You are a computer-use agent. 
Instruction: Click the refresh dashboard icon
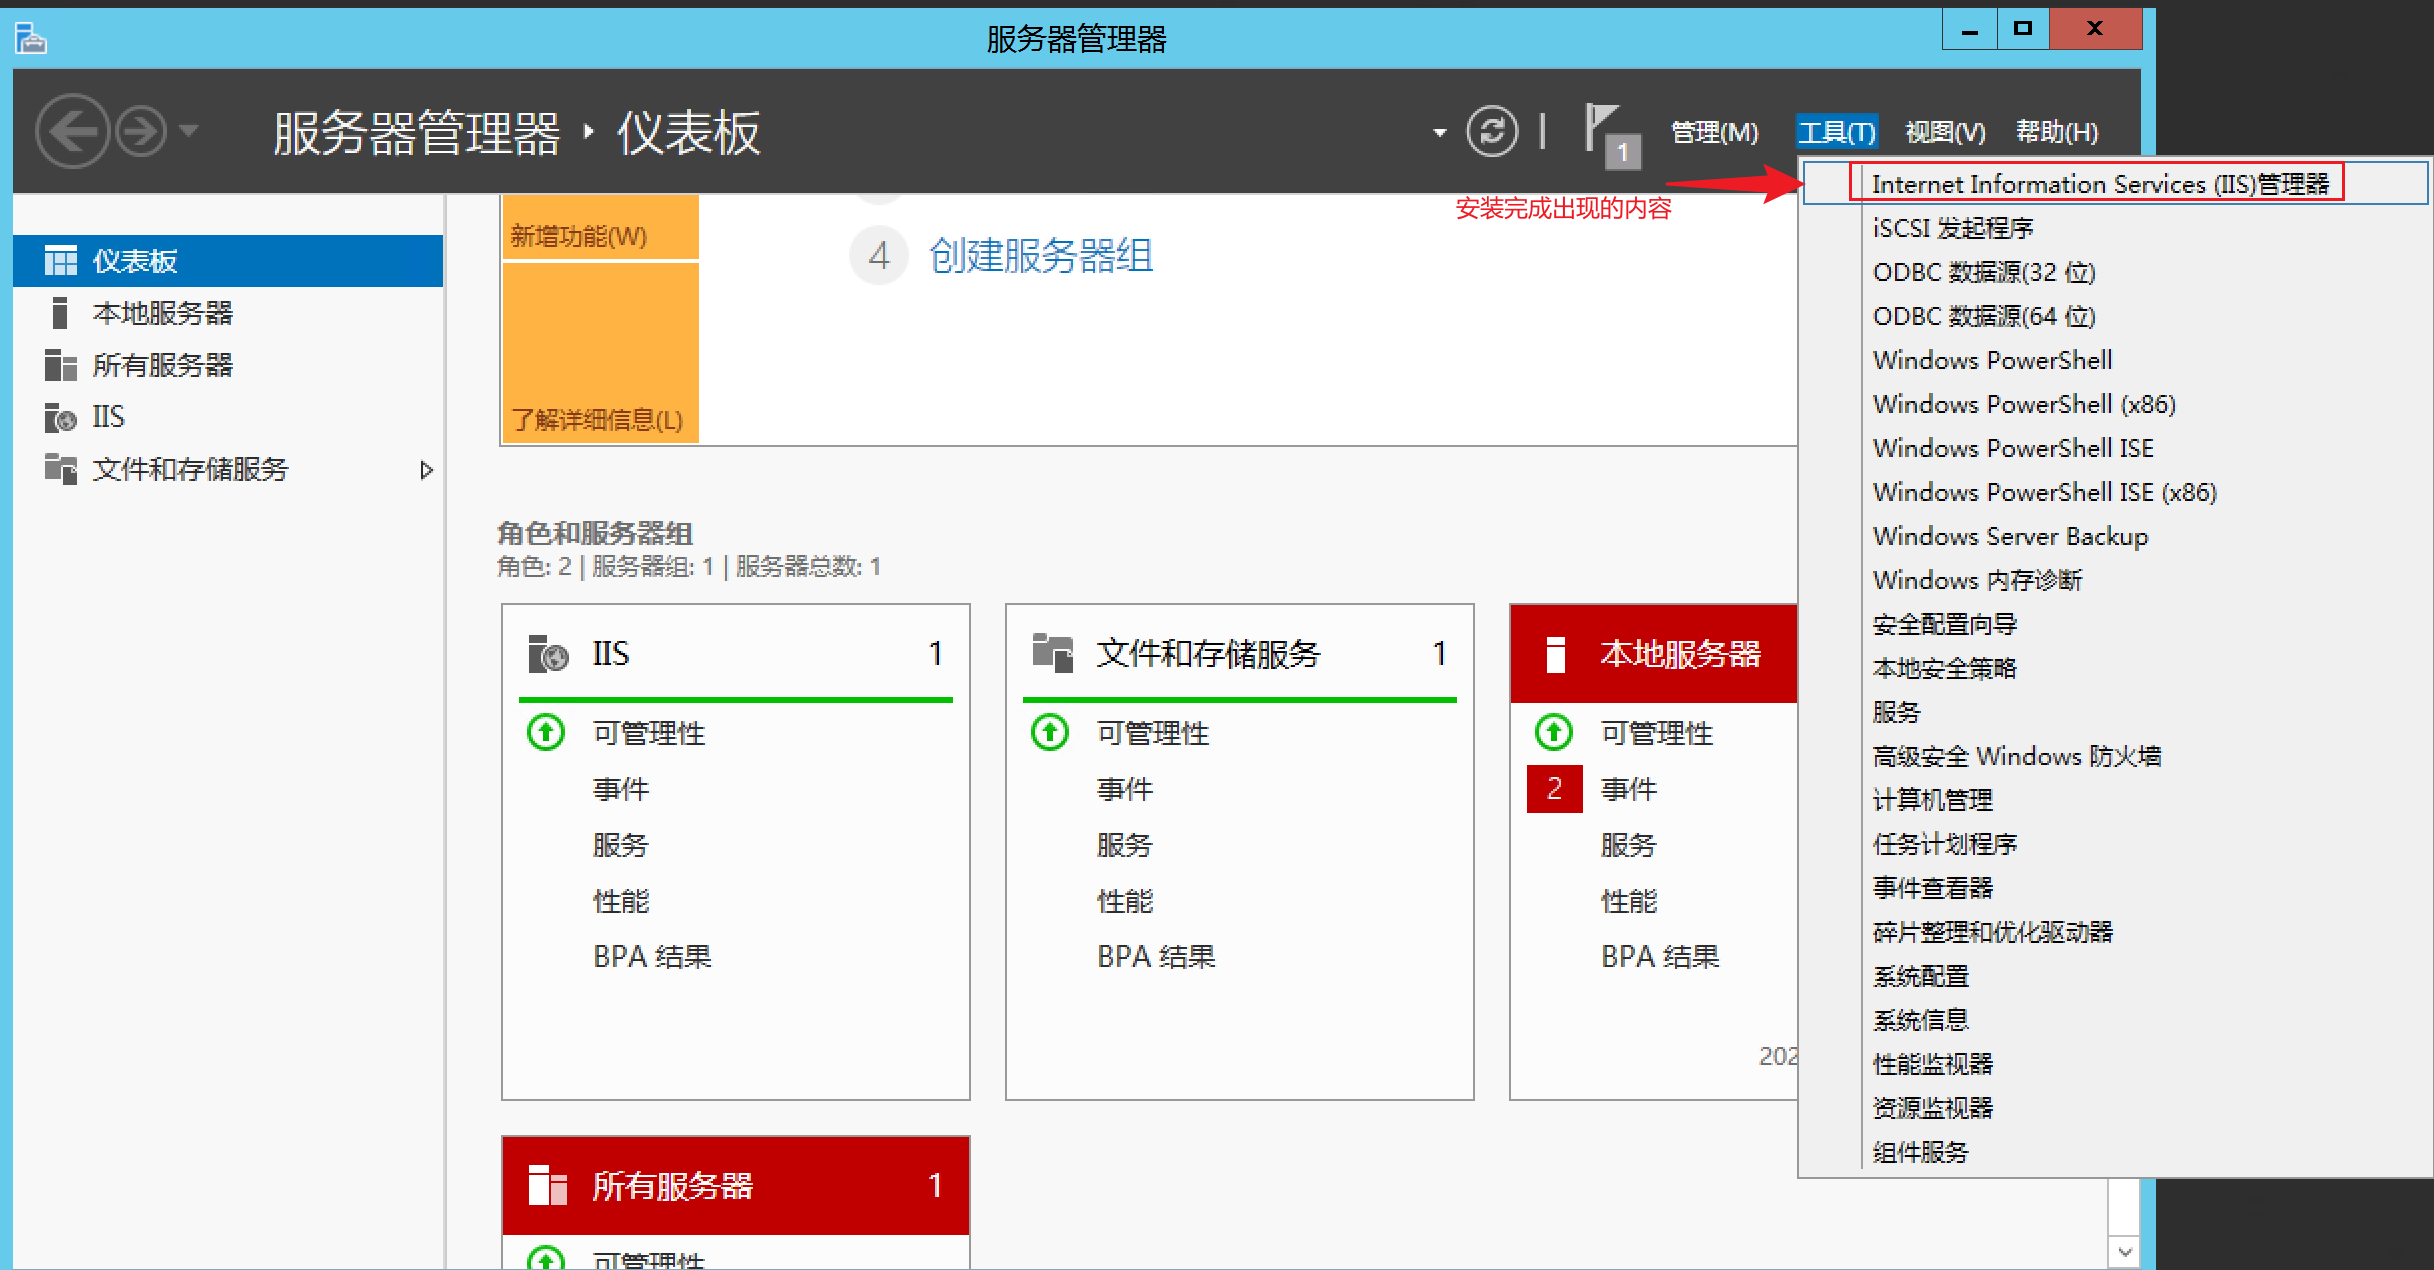1492,131
